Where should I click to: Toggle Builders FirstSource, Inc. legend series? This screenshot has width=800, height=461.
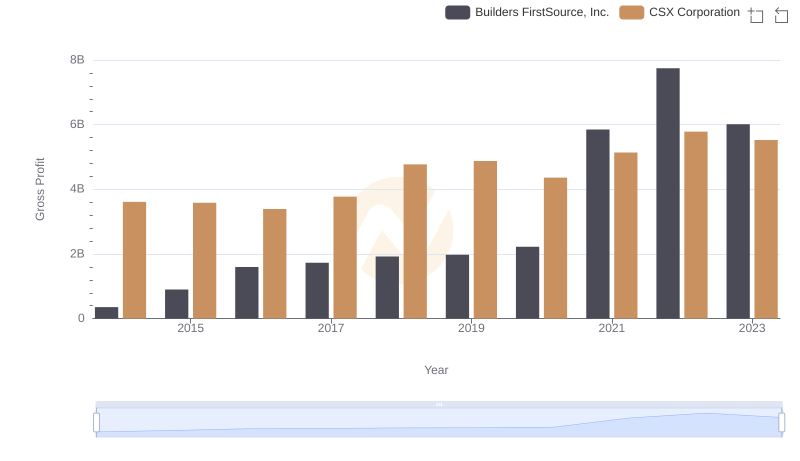pyautogui.click(x=527, y=12)
